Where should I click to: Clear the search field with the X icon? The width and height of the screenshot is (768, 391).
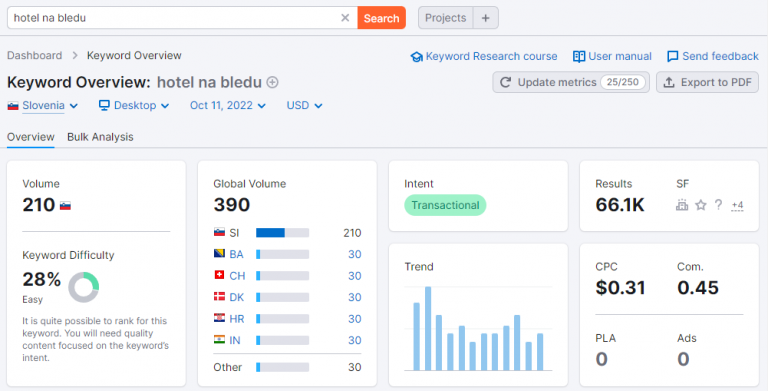point(345,18)
